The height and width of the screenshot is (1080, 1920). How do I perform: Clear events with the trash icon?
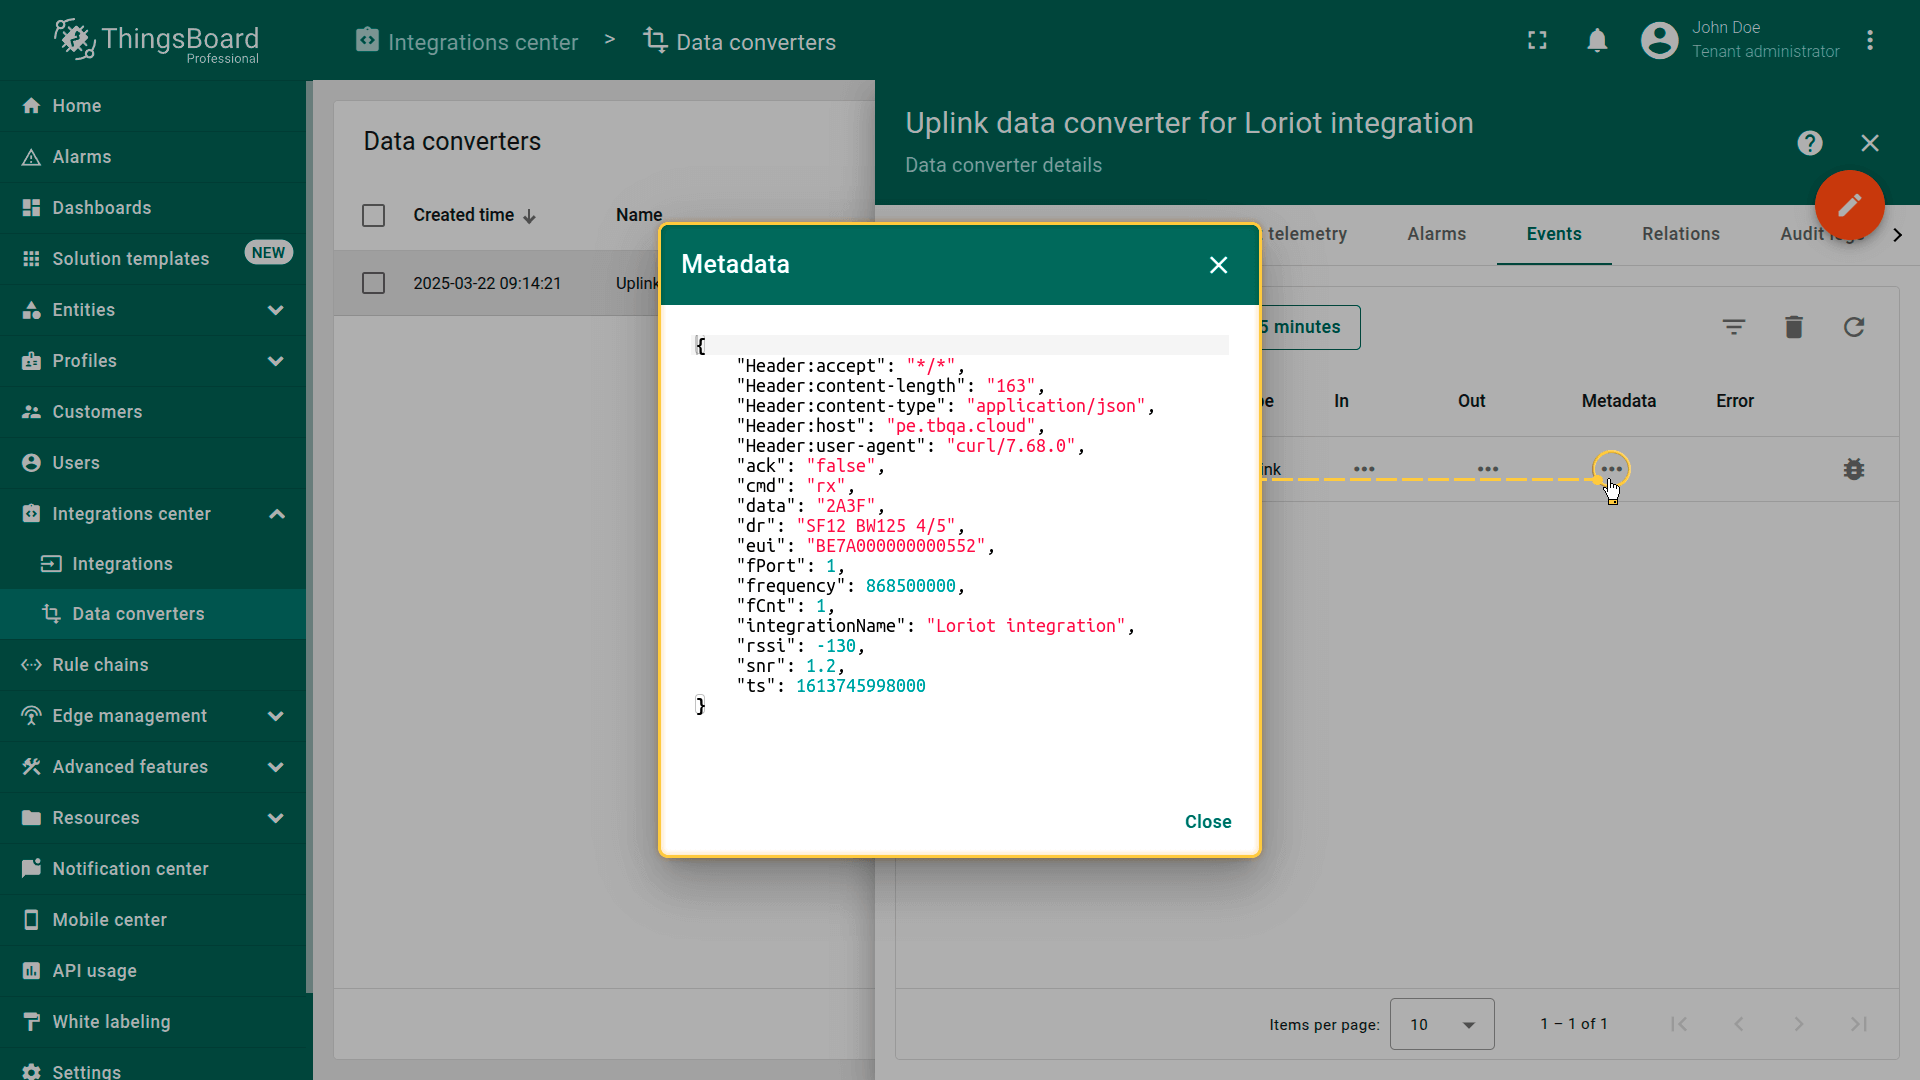tap(1793, 327)
